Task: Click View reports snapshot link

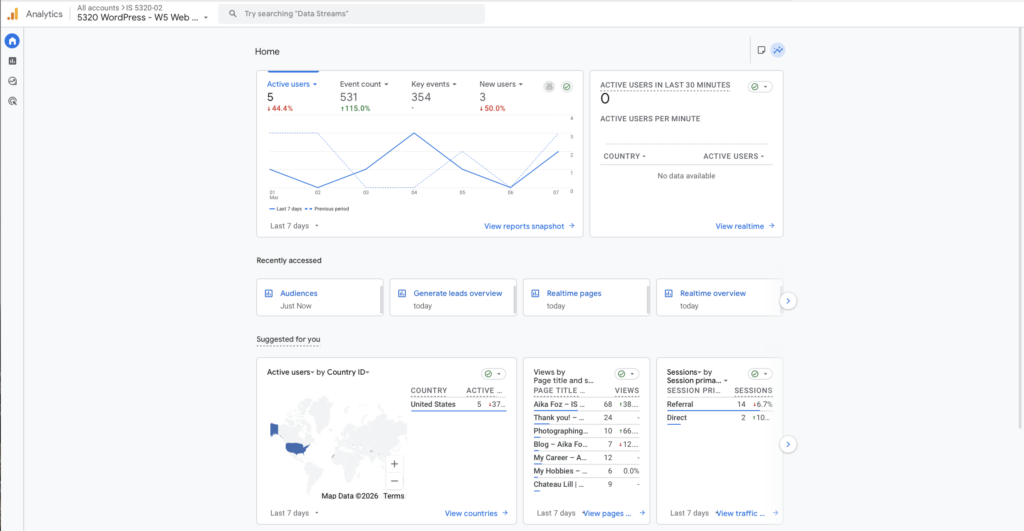Action: tap(529, 226)
